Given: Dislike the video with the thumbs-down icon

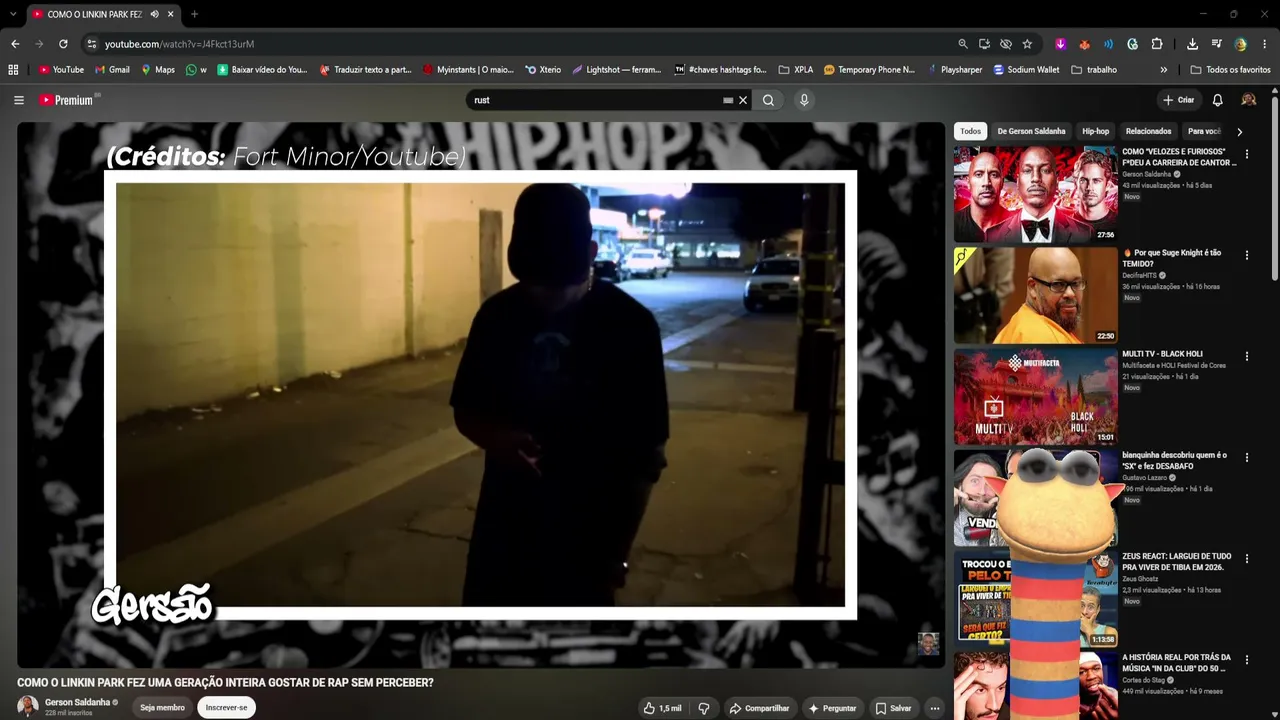Looking at the screenshot, I should (x=704, y=708).
